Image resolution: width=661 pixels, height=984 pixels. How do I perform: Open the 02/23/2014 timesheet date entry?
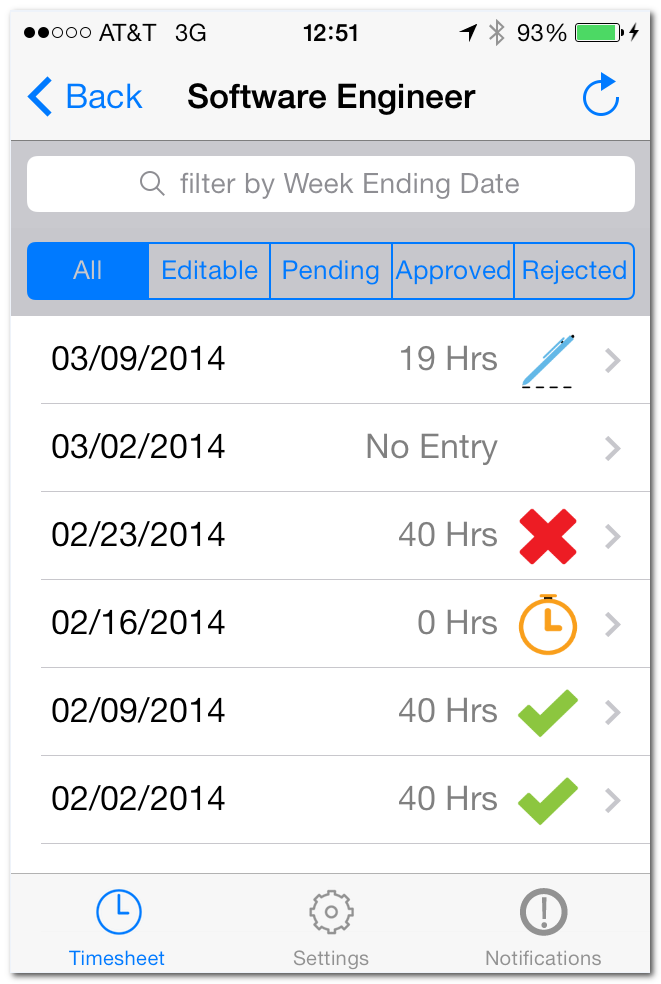pos(138,535)
